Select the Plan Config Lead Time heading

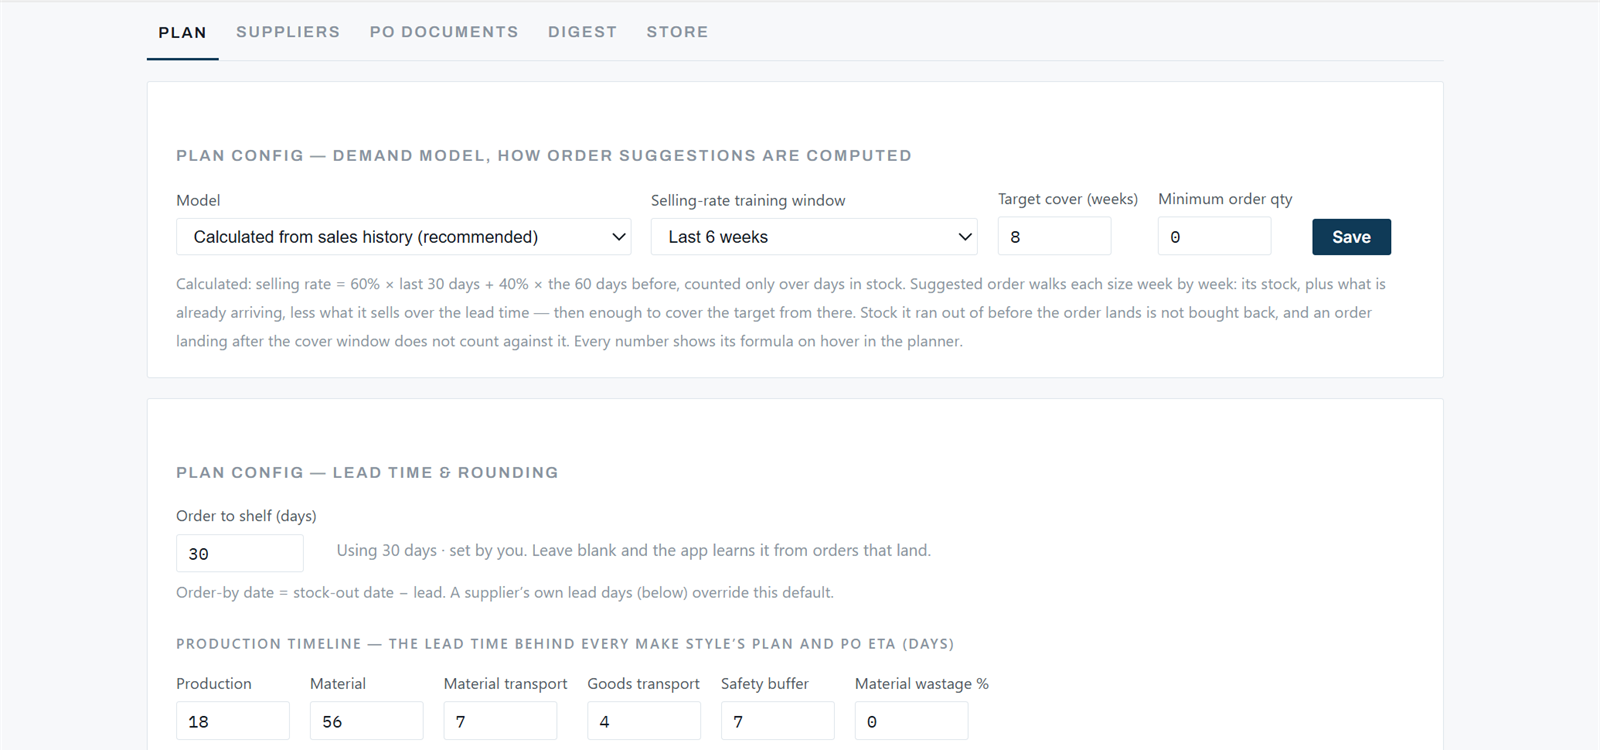[367, 472]
